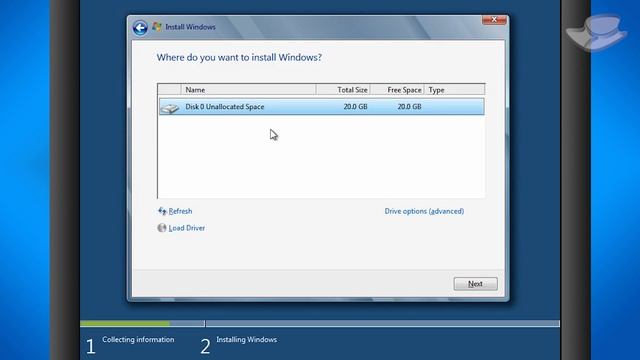640x360 pixels.
Task: Close the Install Windows dialog
Action: pos(494,20)
